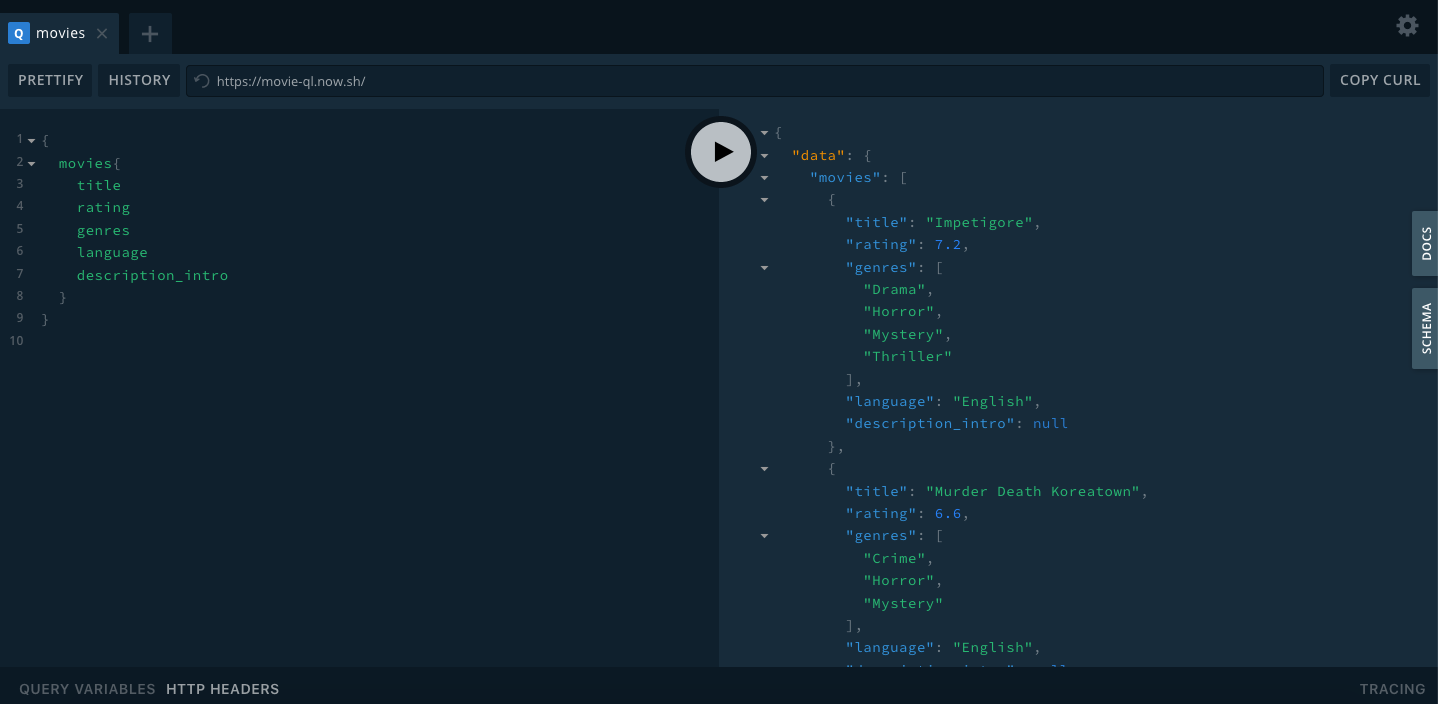
Task: Click the "data" key in results
Action: tap(819, 155)
